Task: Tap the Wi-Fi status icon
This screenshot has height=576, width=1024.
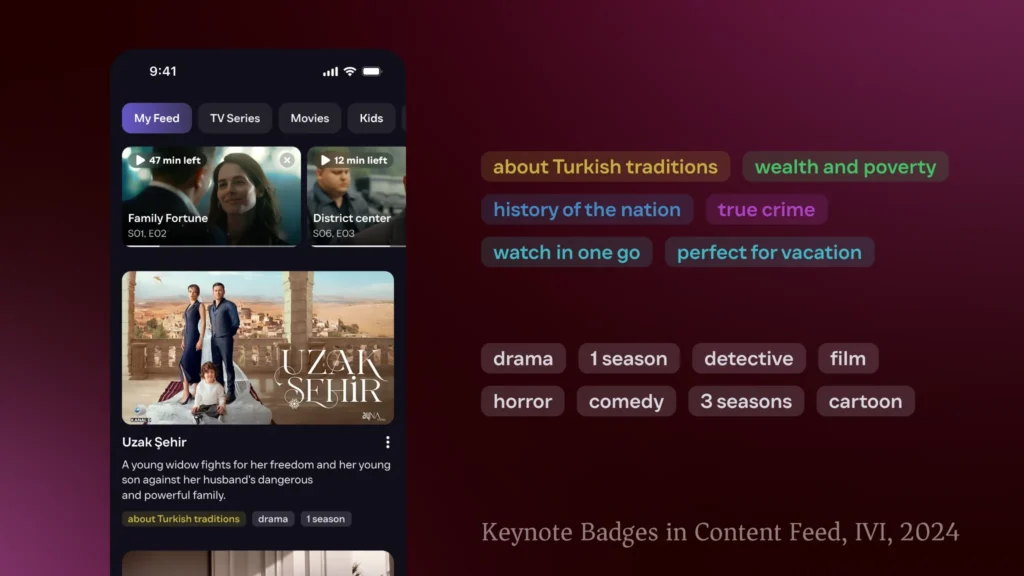Action: pos(350,72)
